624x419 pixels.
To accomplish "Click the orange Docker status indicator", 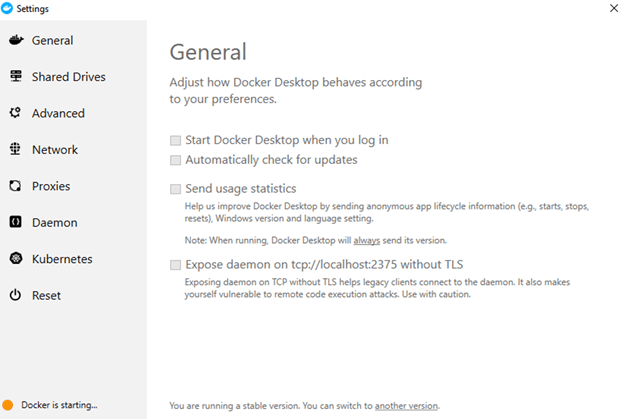I will coord(8,405).
